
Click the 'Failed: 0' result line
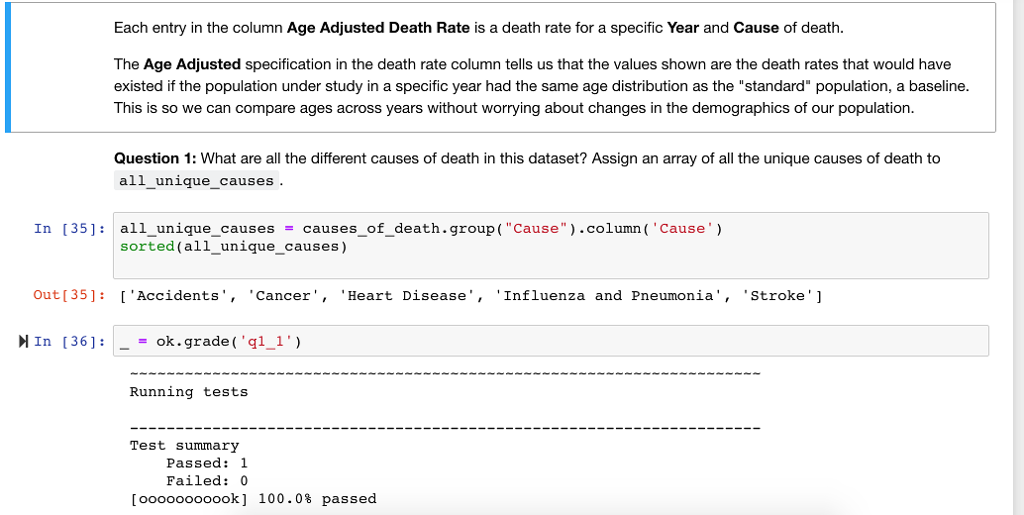(207, 480)
